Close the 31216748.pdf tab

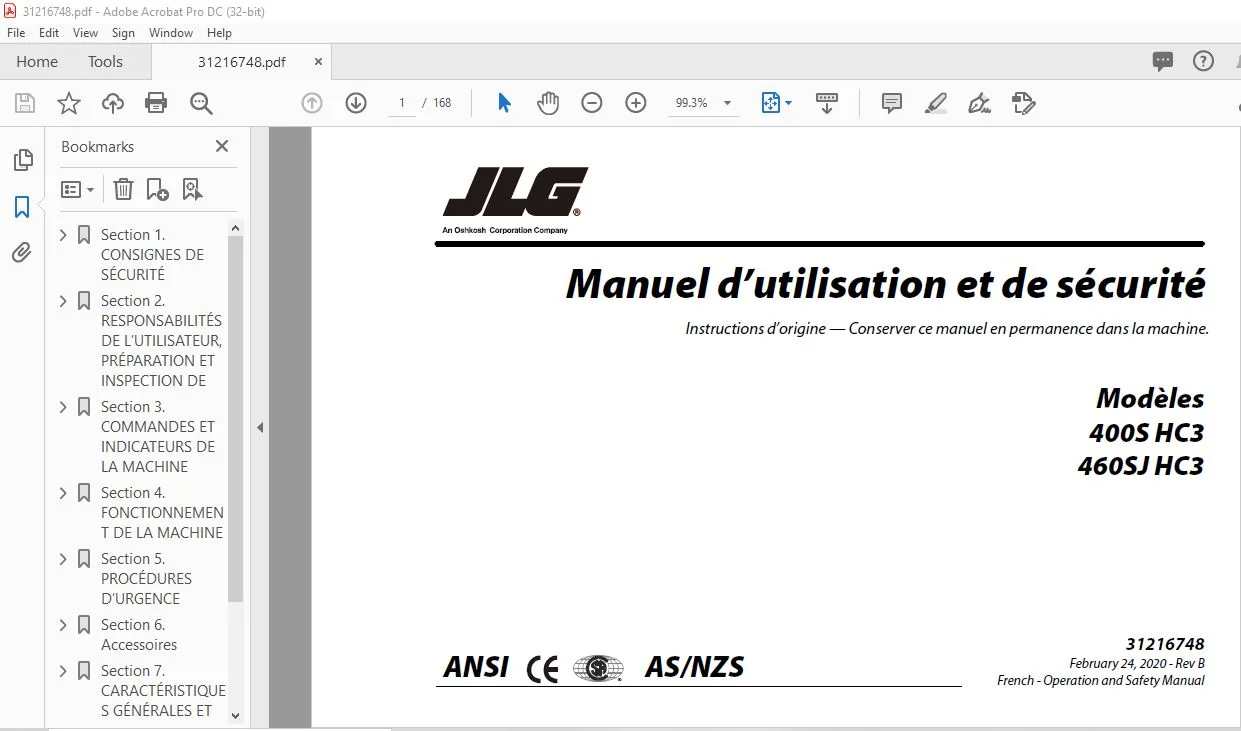click(x=318, y=61)
